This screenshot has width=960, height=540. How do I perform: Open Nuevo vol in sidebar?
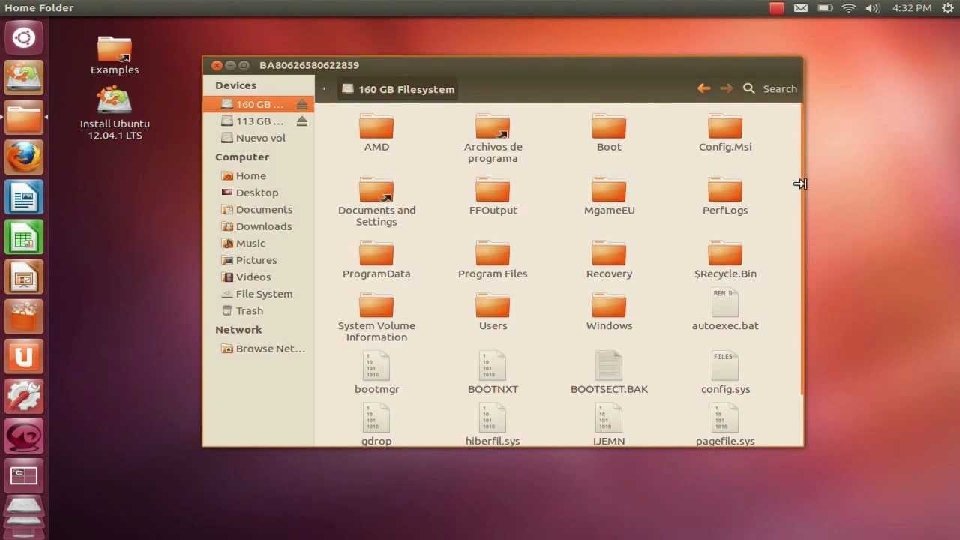click(258, 138)
